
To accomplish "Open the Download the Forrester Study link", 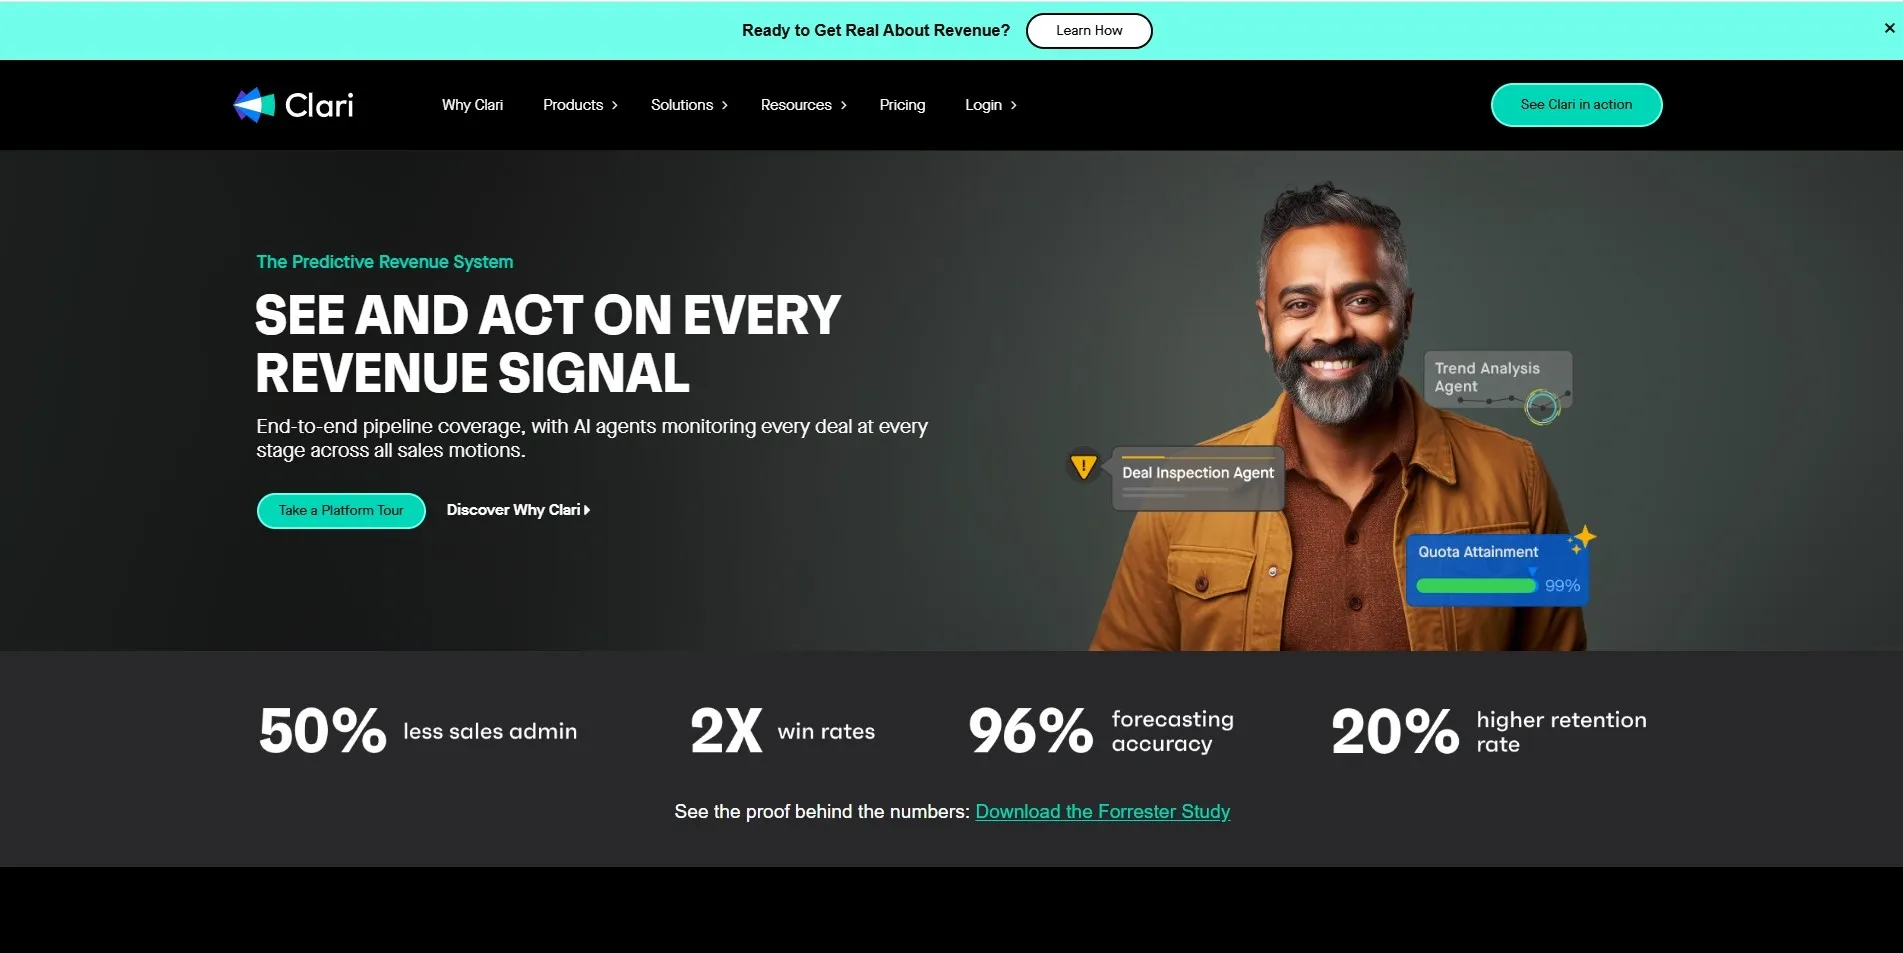I will coord(1103,812).
